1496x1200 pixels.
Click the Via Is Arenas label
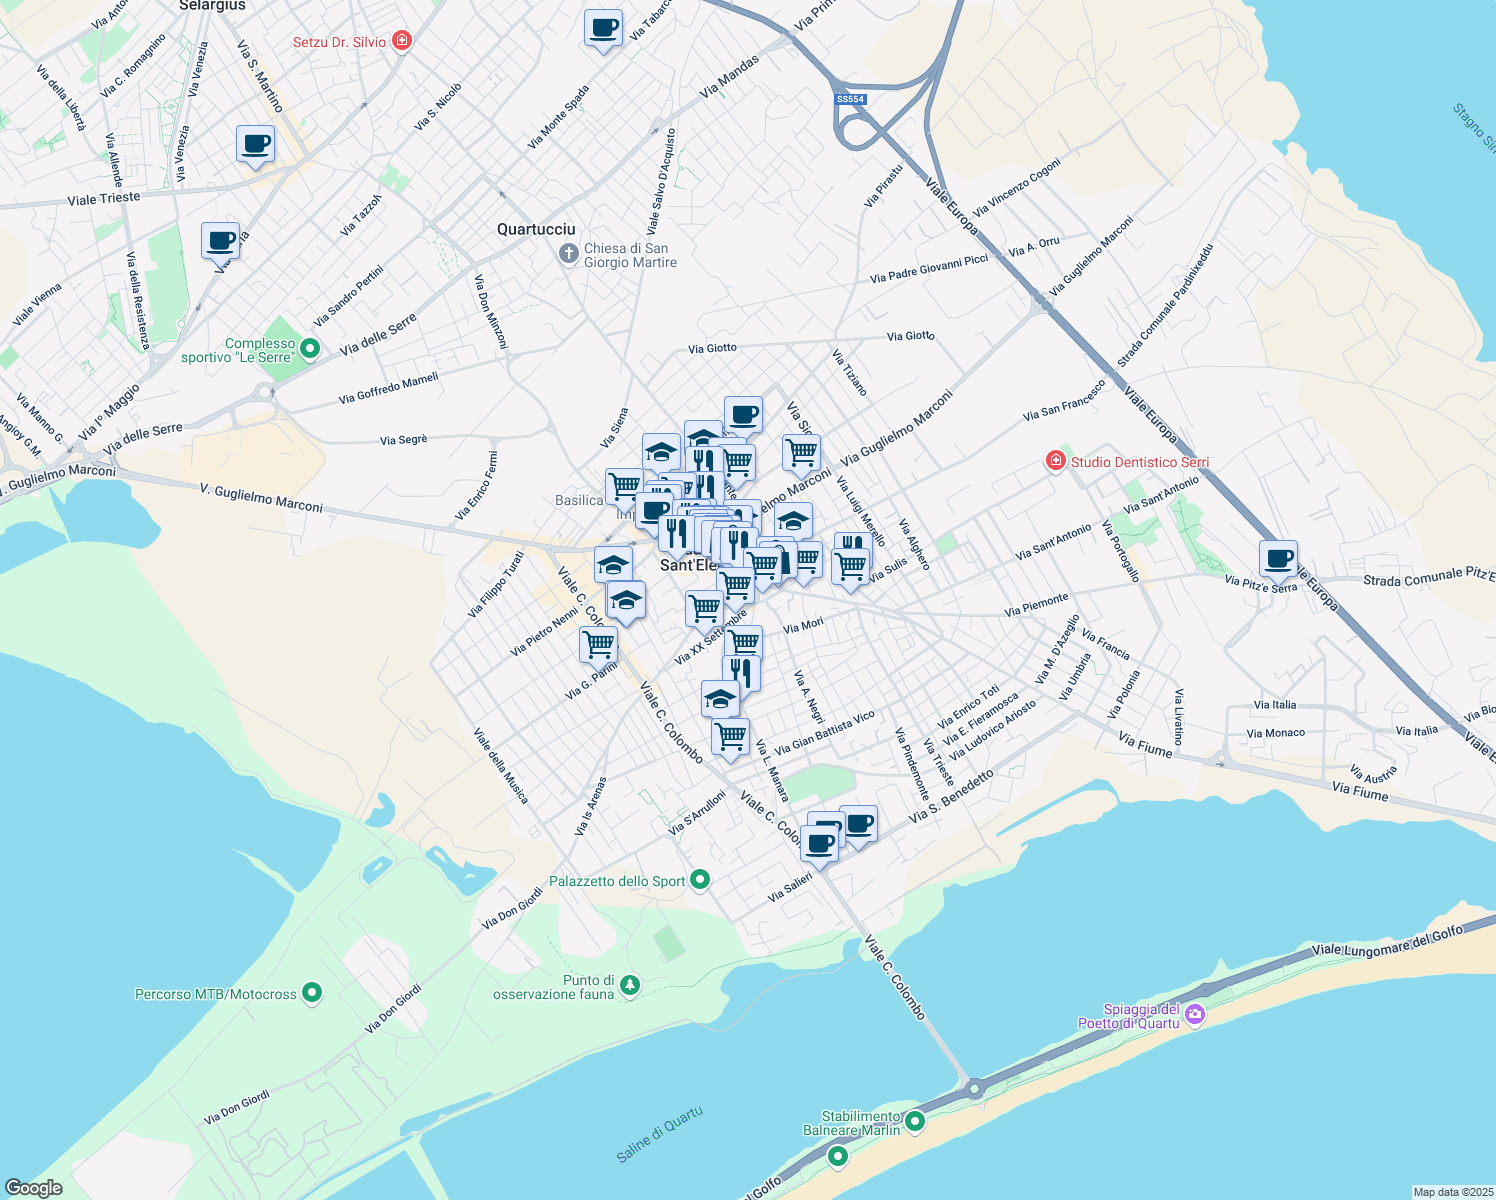591,806
